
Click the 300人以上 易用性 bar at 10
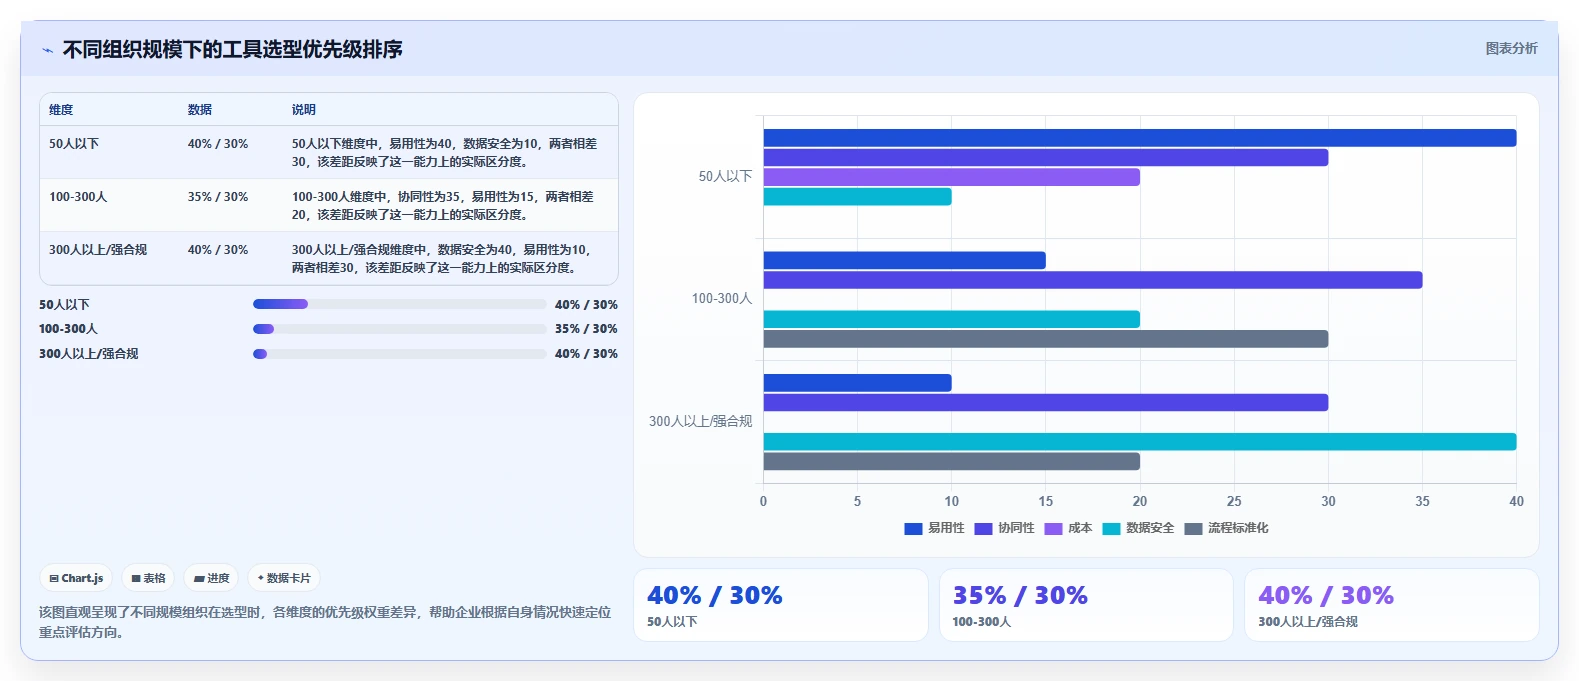pyautogui.click(x=858, y=383)
